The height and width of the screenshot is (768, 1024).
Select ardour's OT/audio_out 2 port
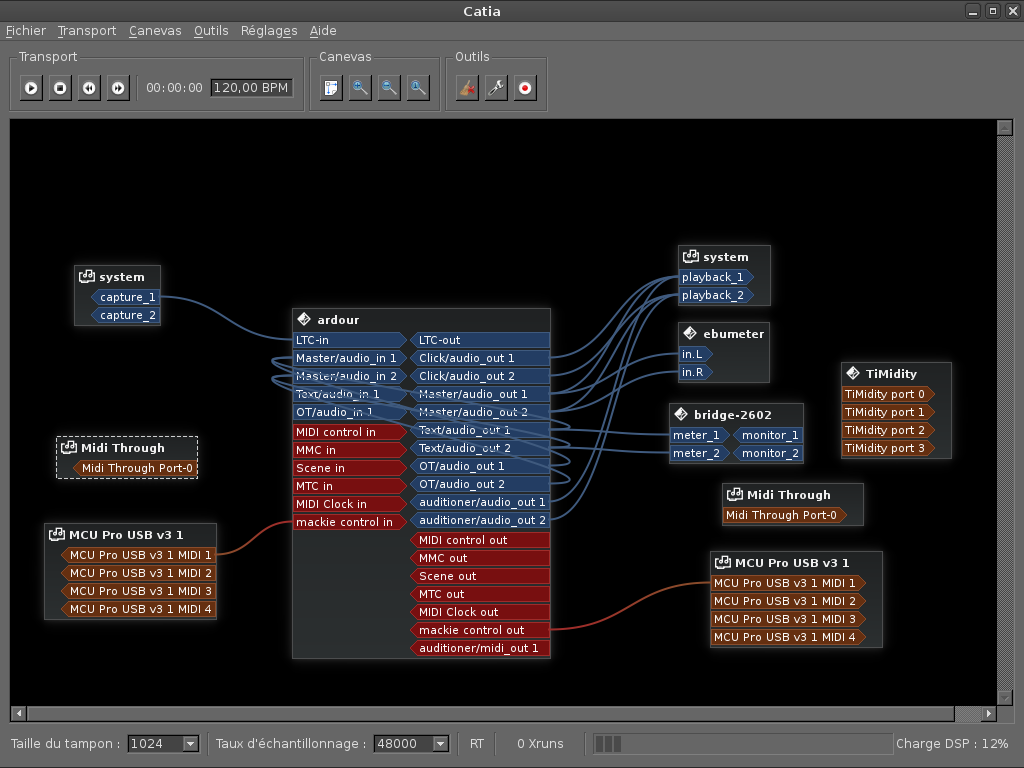(480, 484)
